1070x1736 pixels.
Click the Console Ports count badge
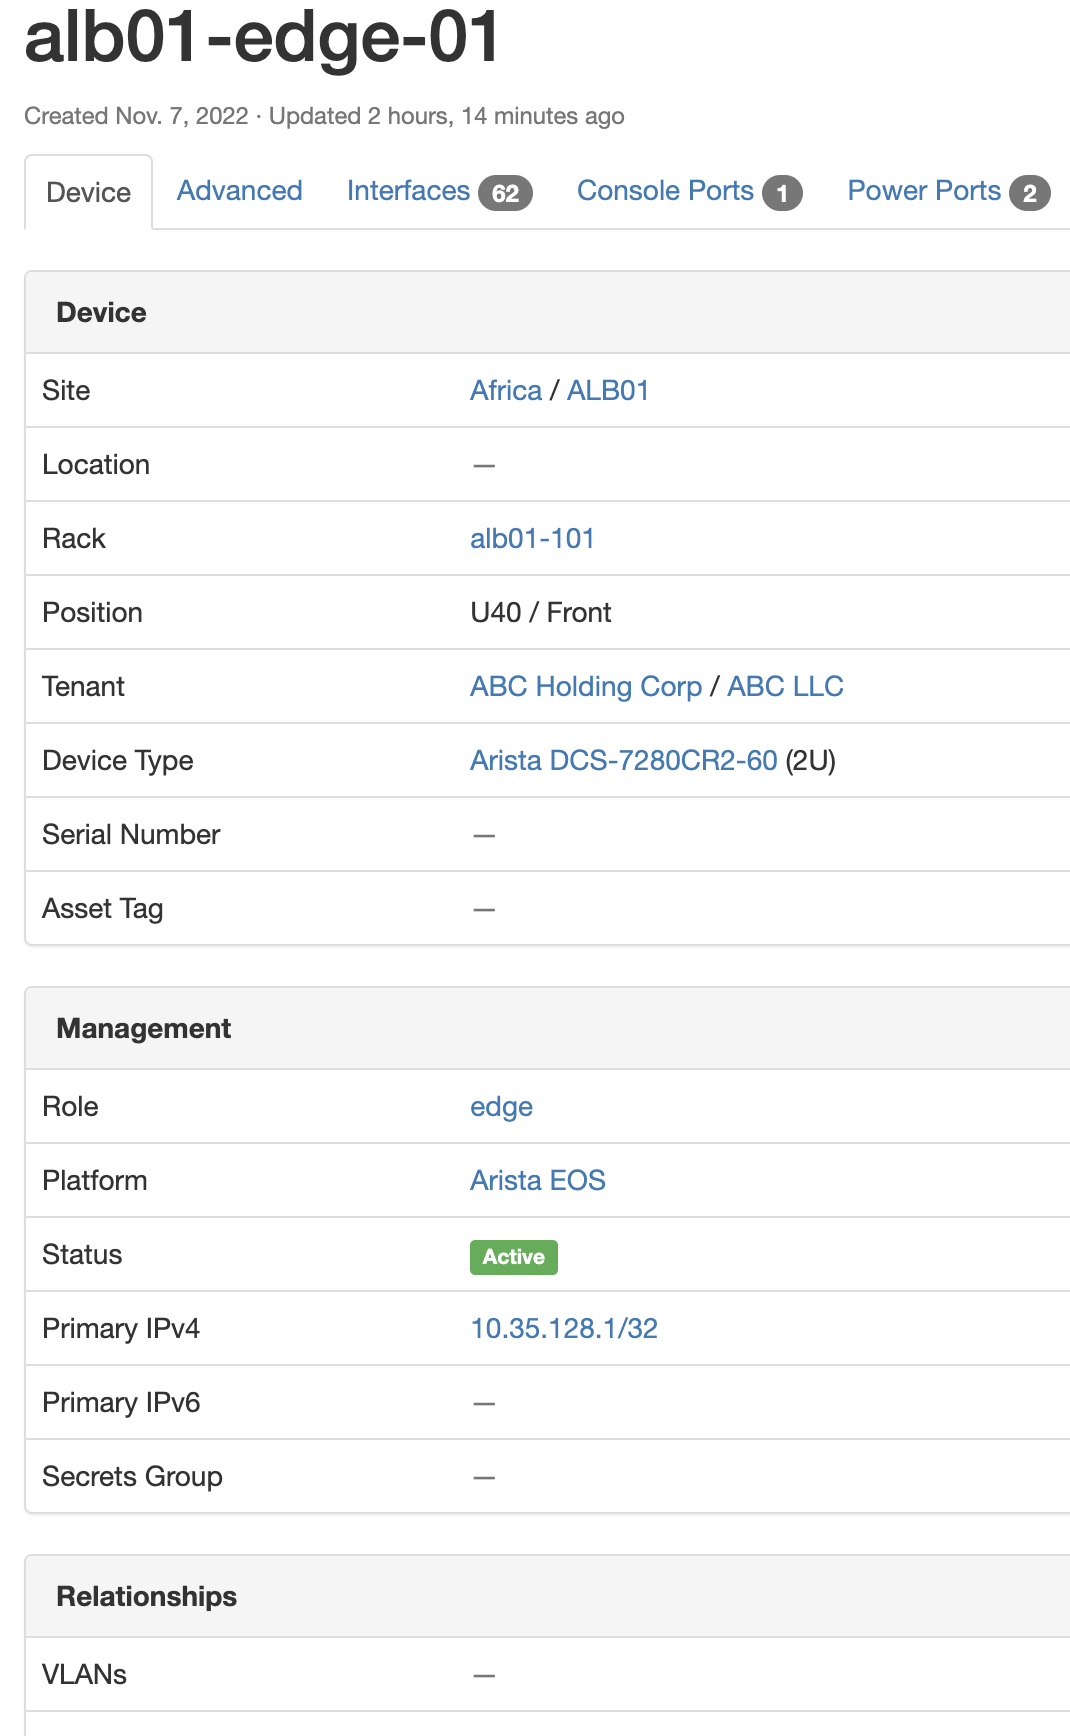point(782,193)
